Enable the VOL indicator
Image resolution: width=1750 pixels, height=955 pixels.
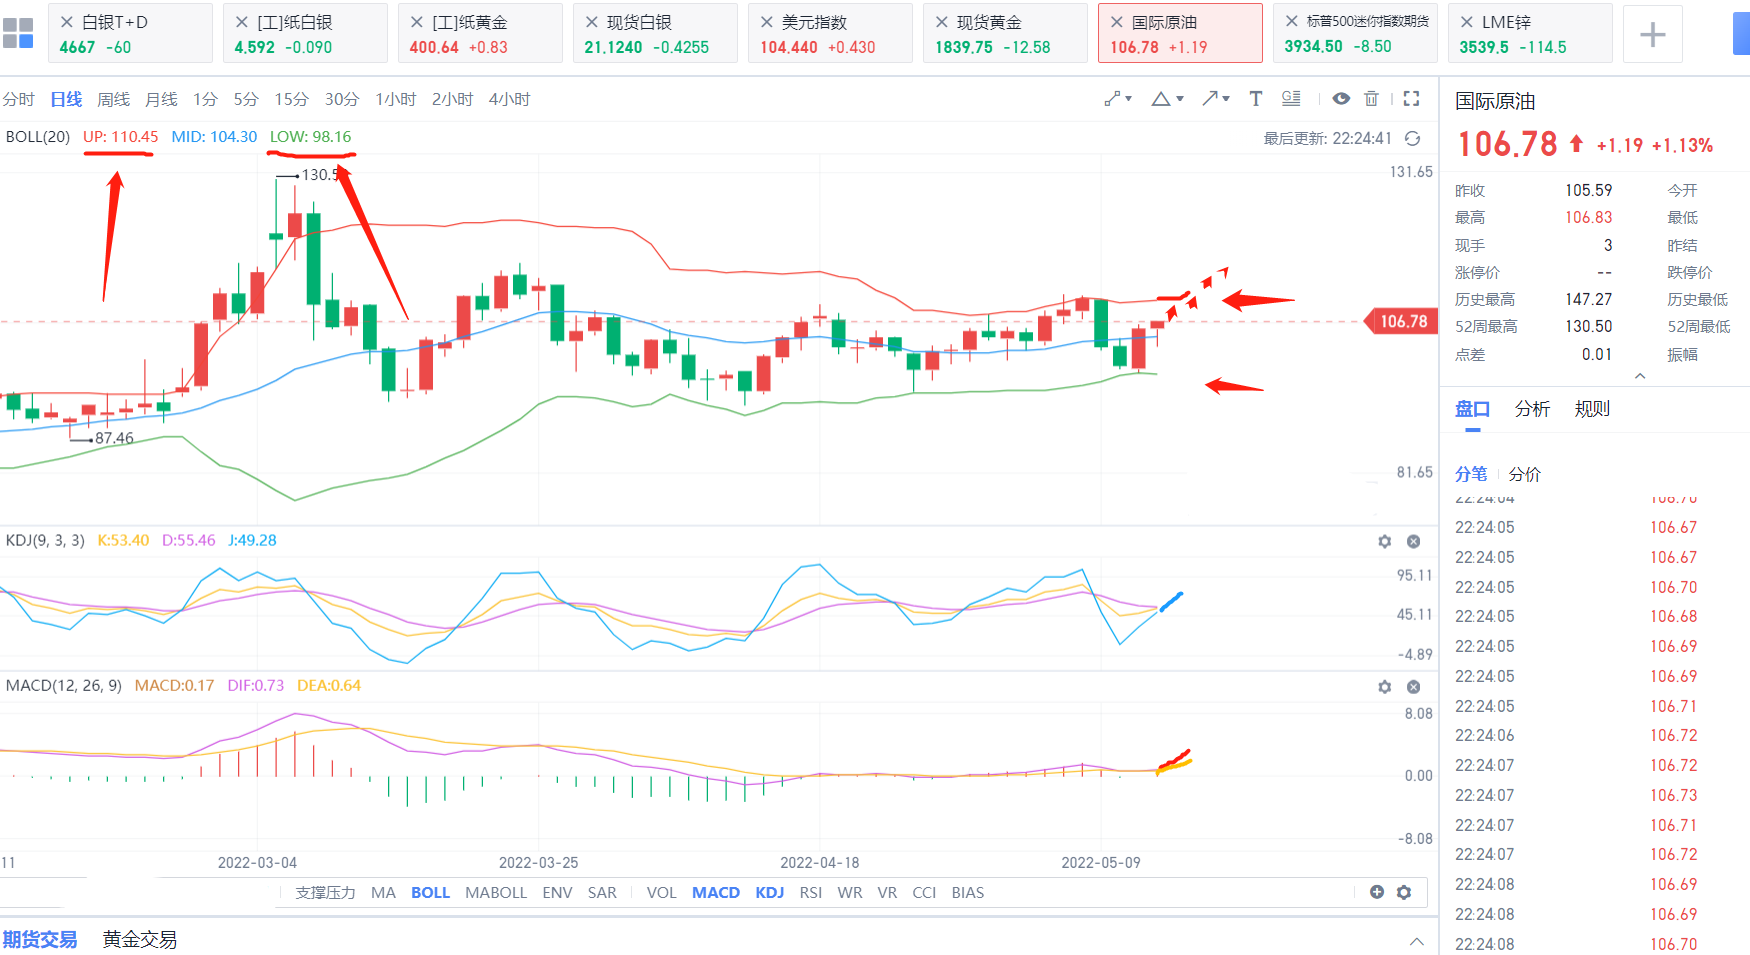[661, 892]
